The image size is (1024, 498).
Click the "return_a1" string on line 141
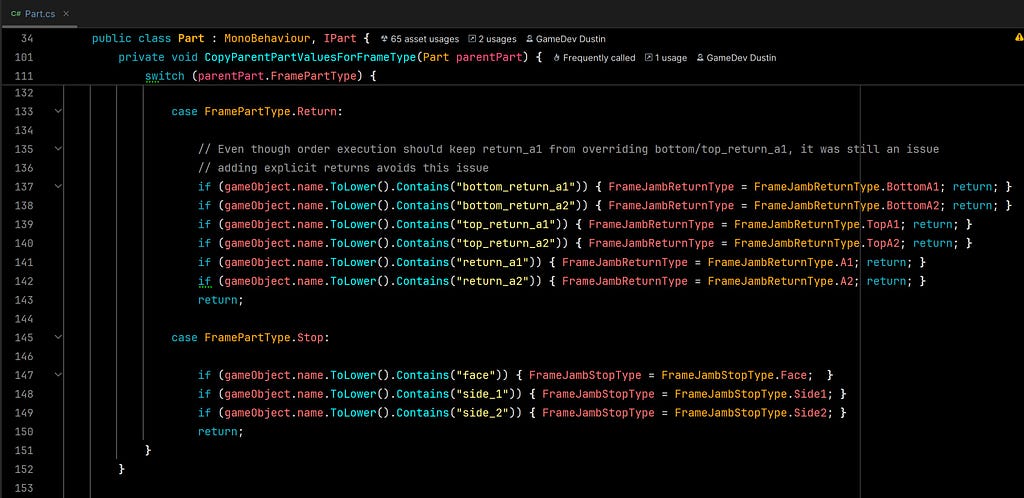pos(492,262)
